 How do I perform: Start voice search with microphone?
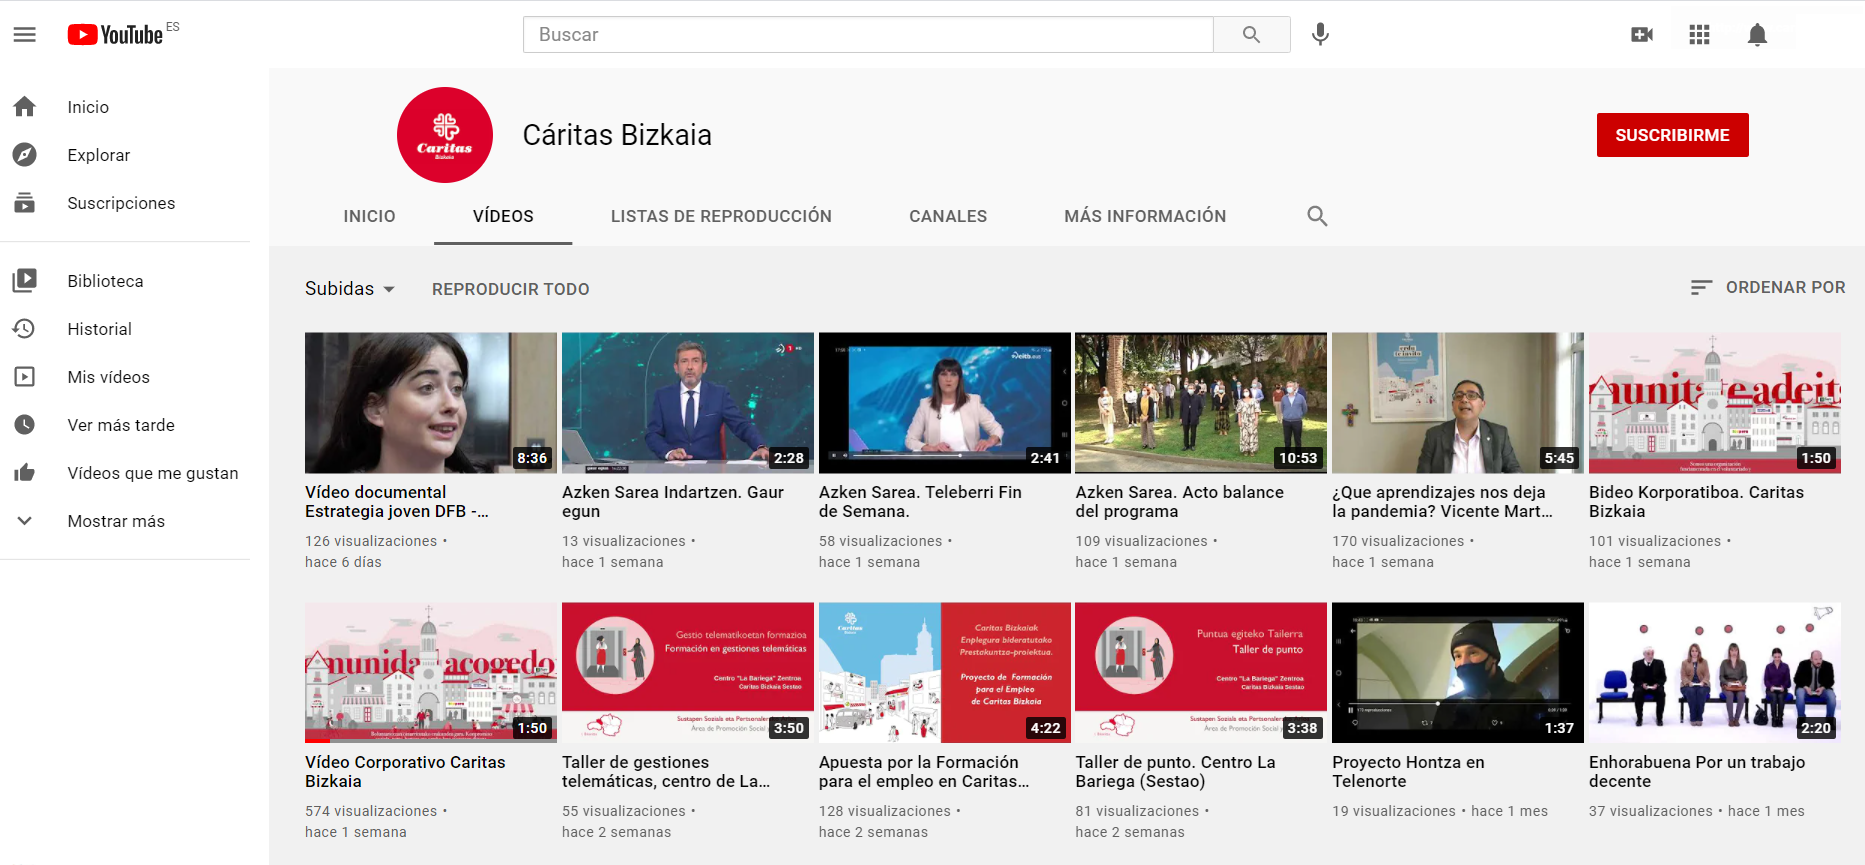tap(1320, 35)
